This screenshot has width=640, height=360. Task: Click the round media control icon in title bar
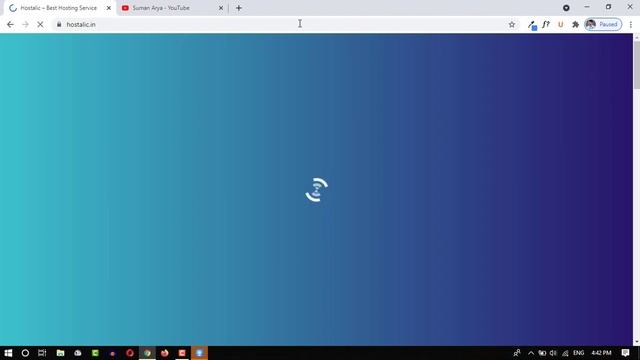tap(566, 8)
